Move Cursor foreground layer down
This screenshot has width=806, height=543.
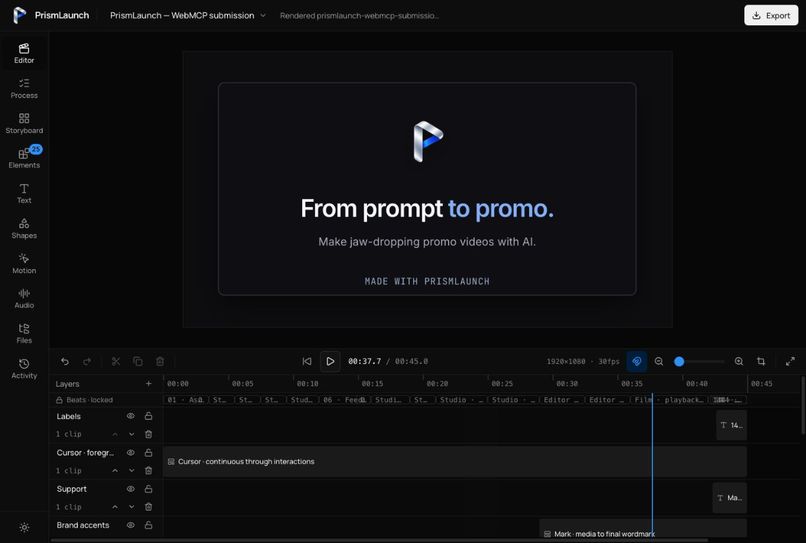pyautogui.click(x=132, y=470)
